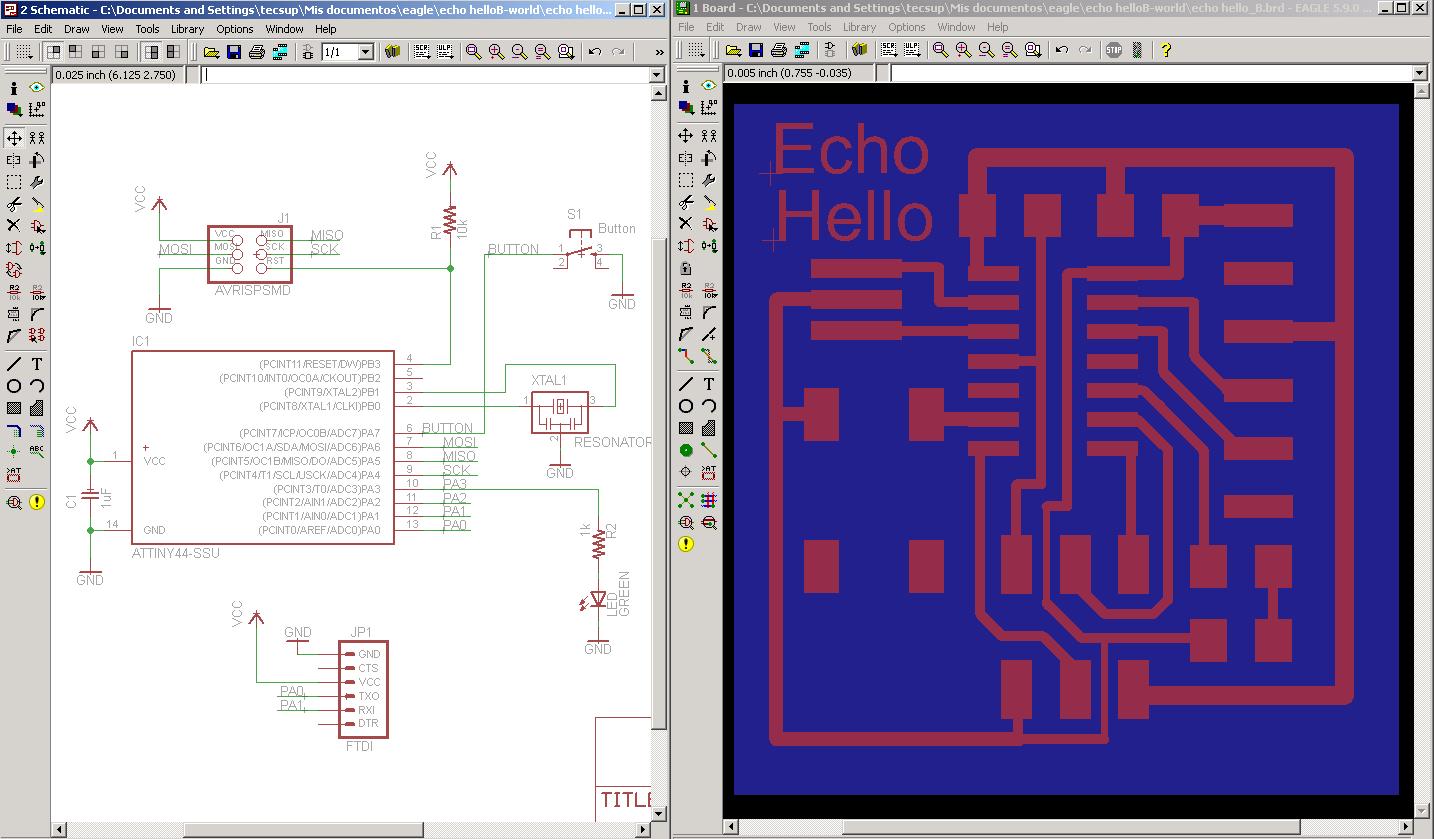The image size is (1434, 839).
Task: Click yellow Help question mark in Board window
Action: coord(1165,50)
